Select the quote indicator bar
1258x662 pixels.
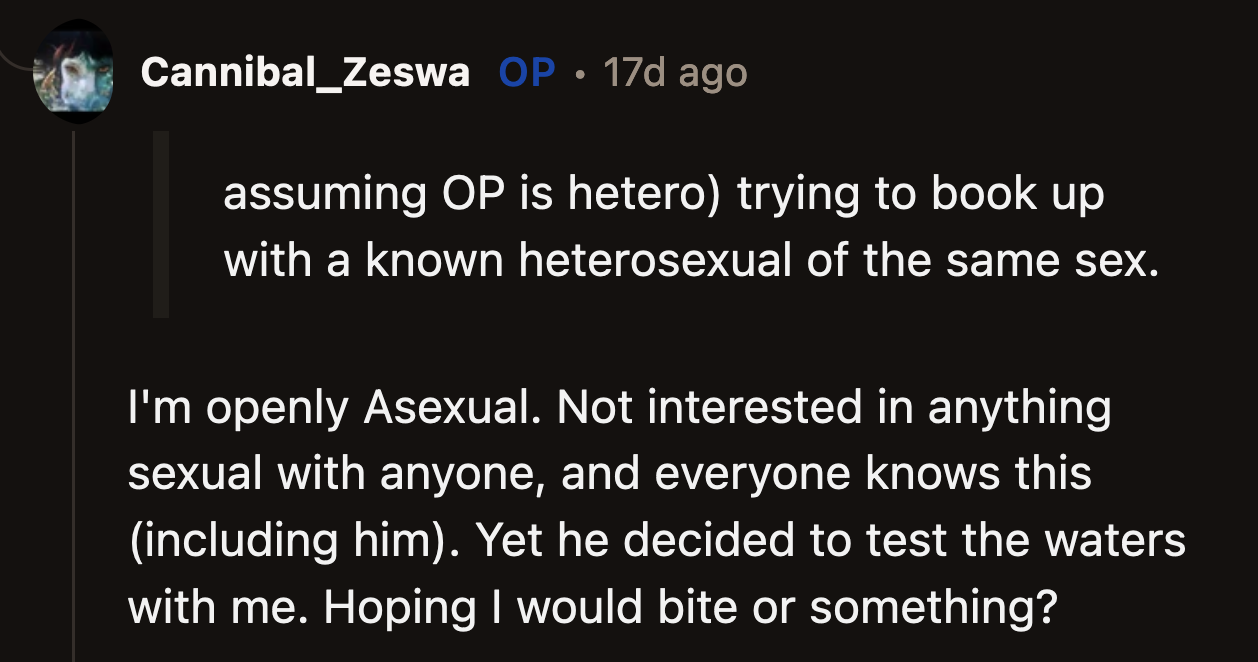[162, 225]
